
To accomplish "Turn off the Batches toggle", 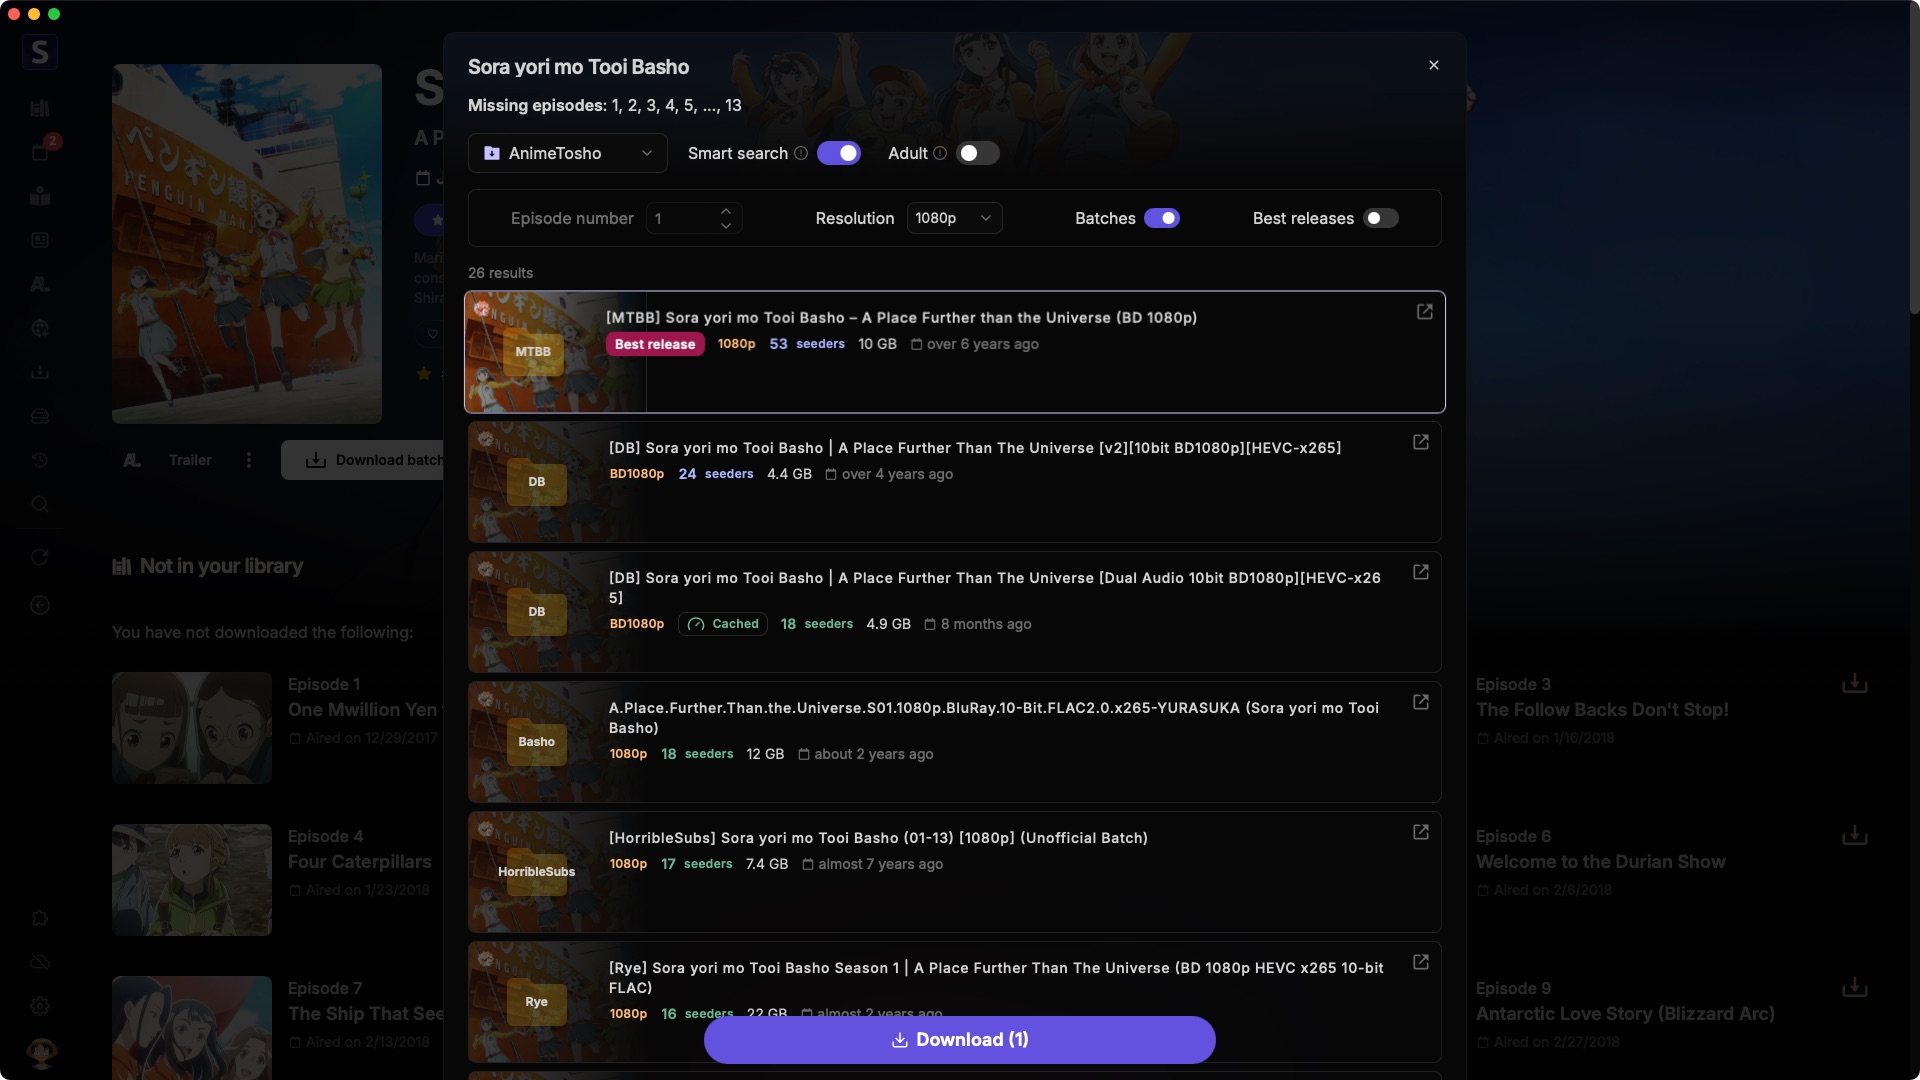I will (x=1161, y=218).
